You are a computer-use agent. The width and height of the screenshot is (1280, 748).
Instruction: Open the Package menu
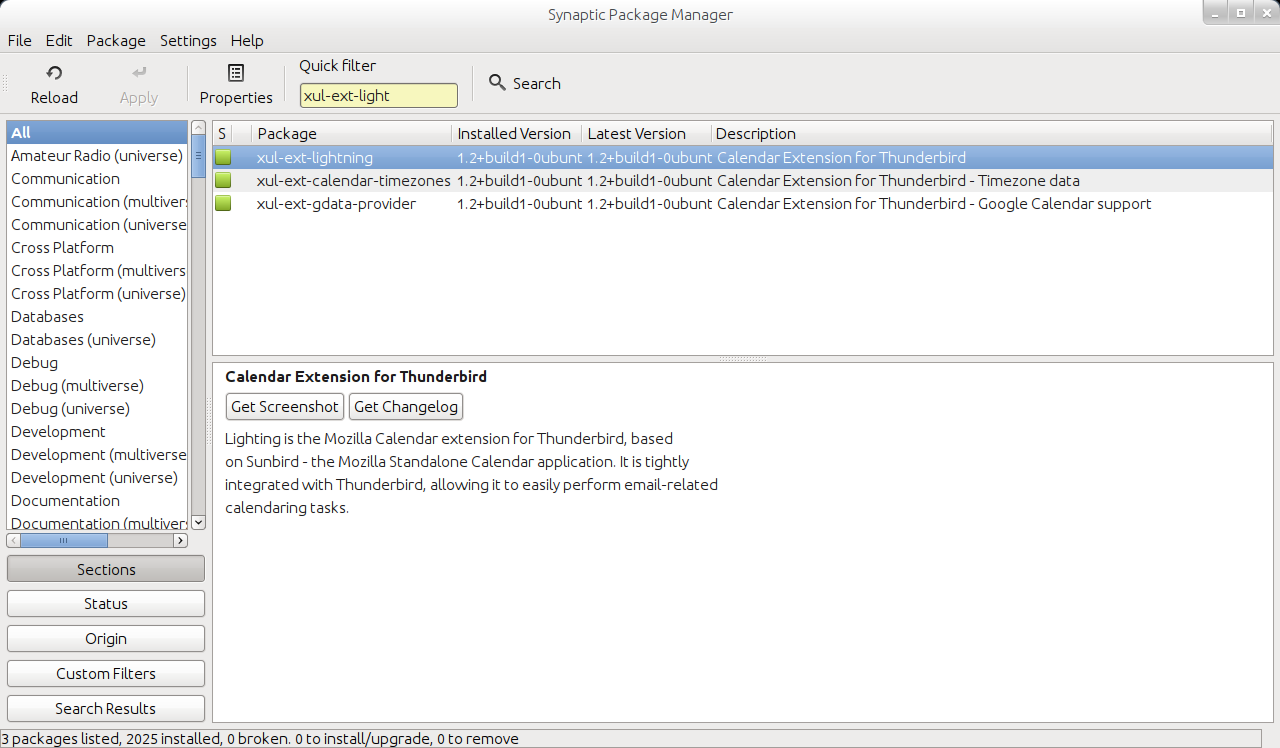(116, 41)
